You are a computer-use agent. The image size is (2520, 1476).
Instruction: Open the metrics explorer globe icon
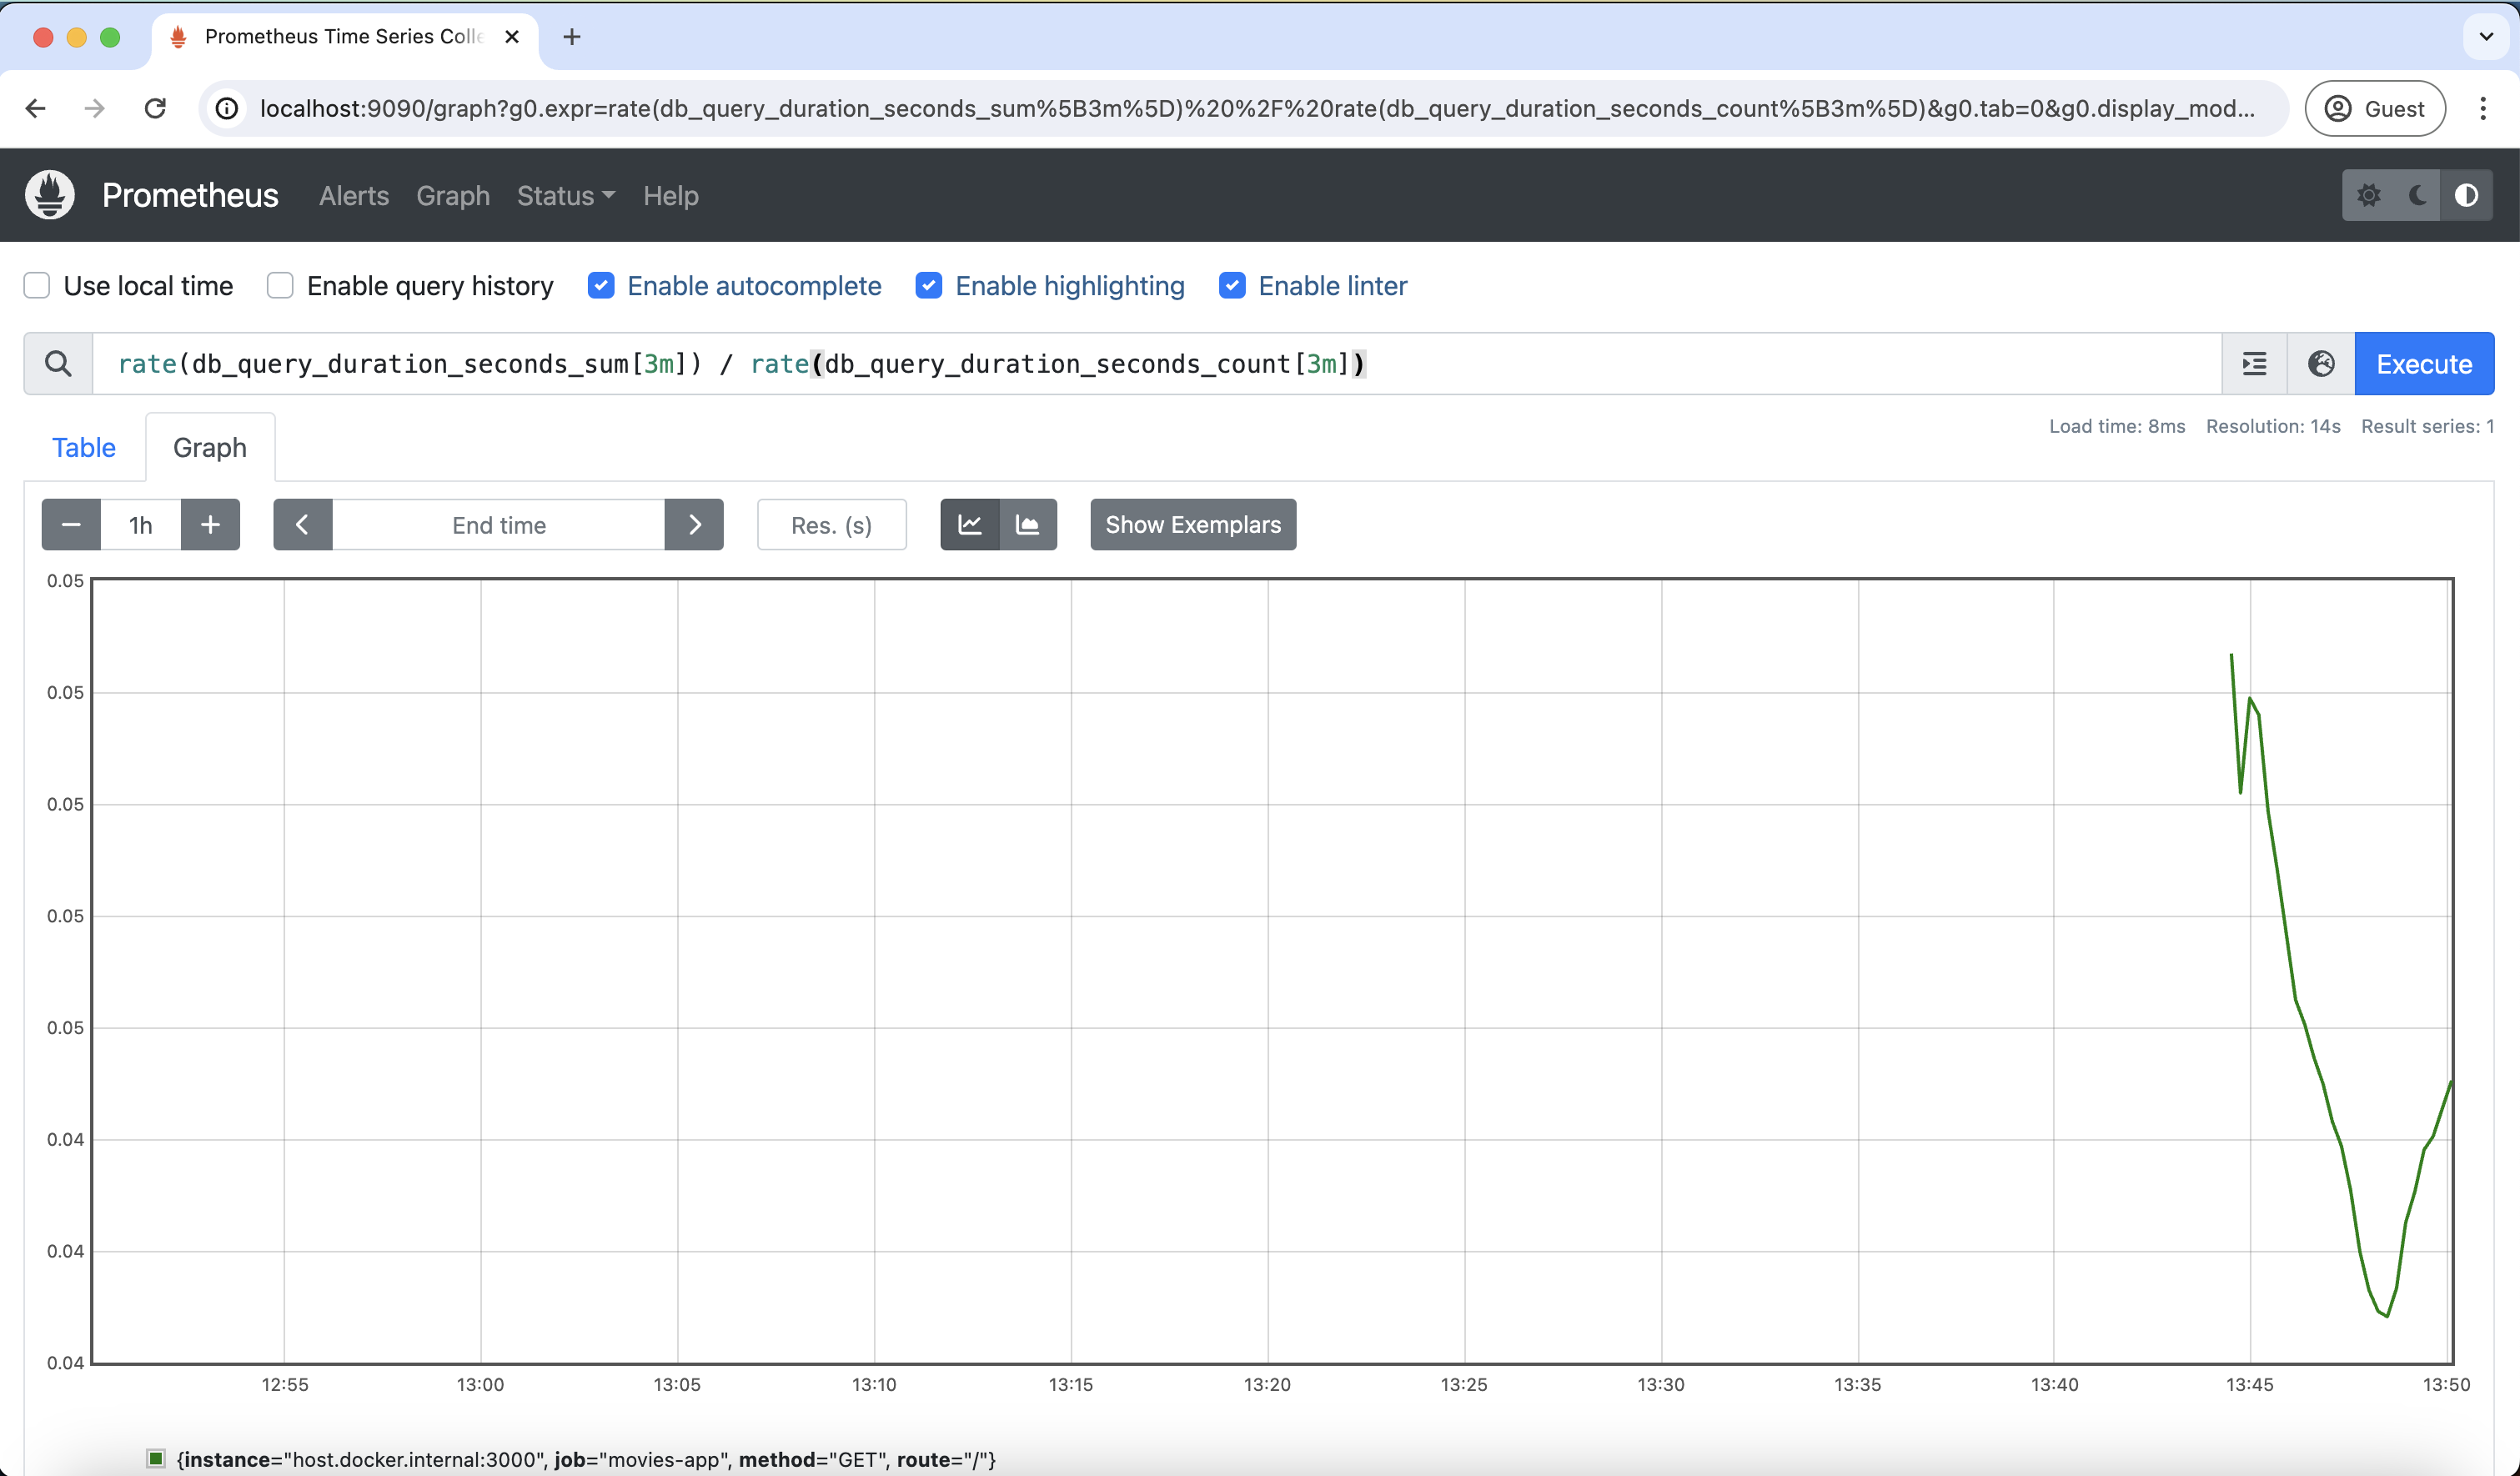(x=2321, y=364)
